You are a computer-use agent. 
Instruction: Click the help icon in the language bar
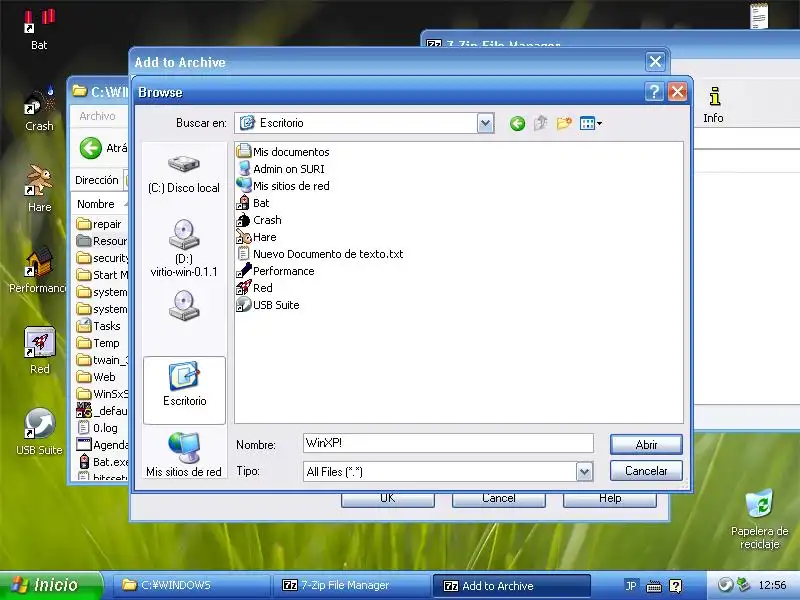[x=676, y=586]
